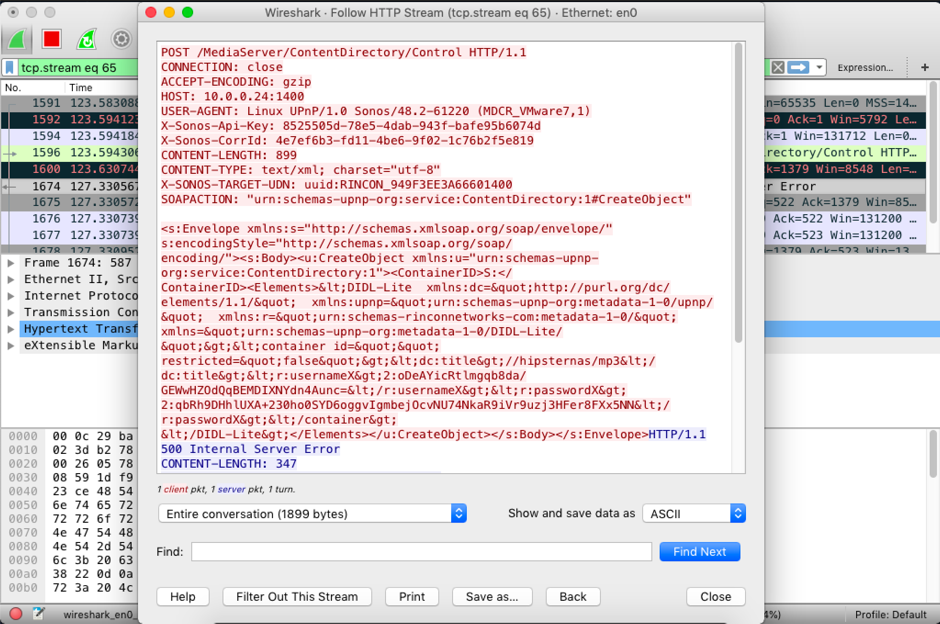
Task: Clear the display filter with the X button
Action: click(778, 68)
